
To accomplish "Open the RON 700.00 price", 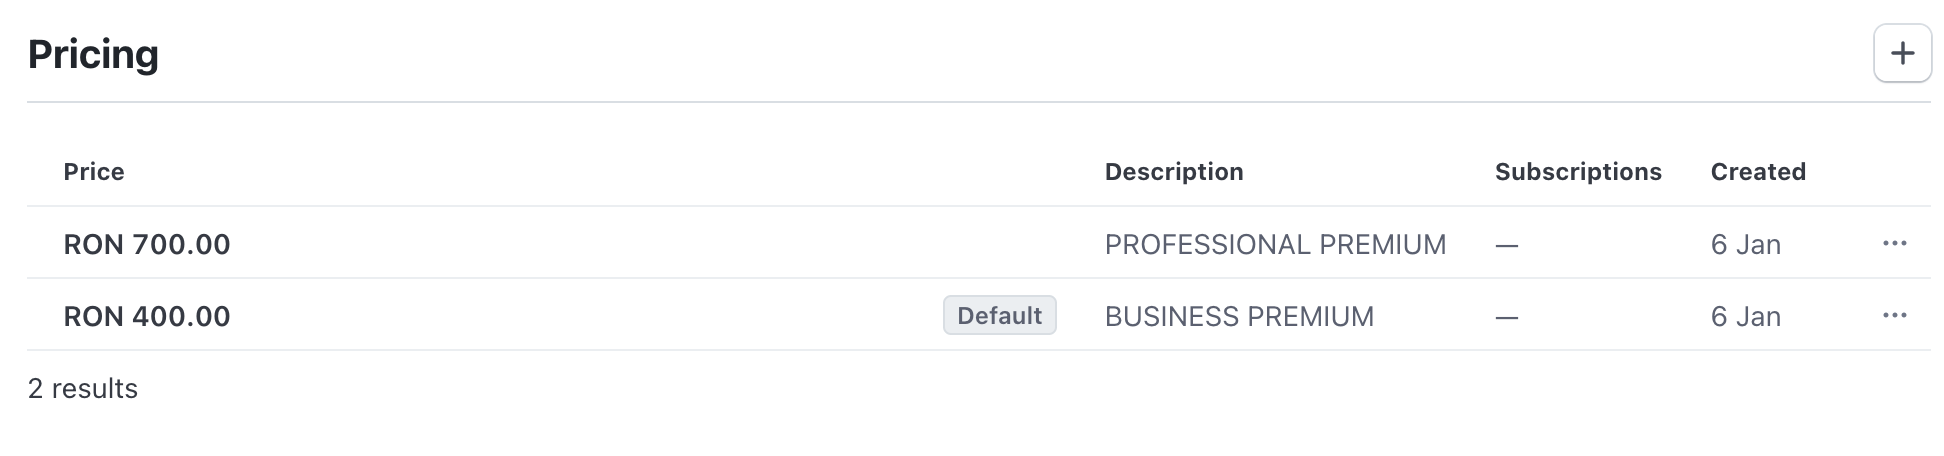I will (x=147, y=244).
